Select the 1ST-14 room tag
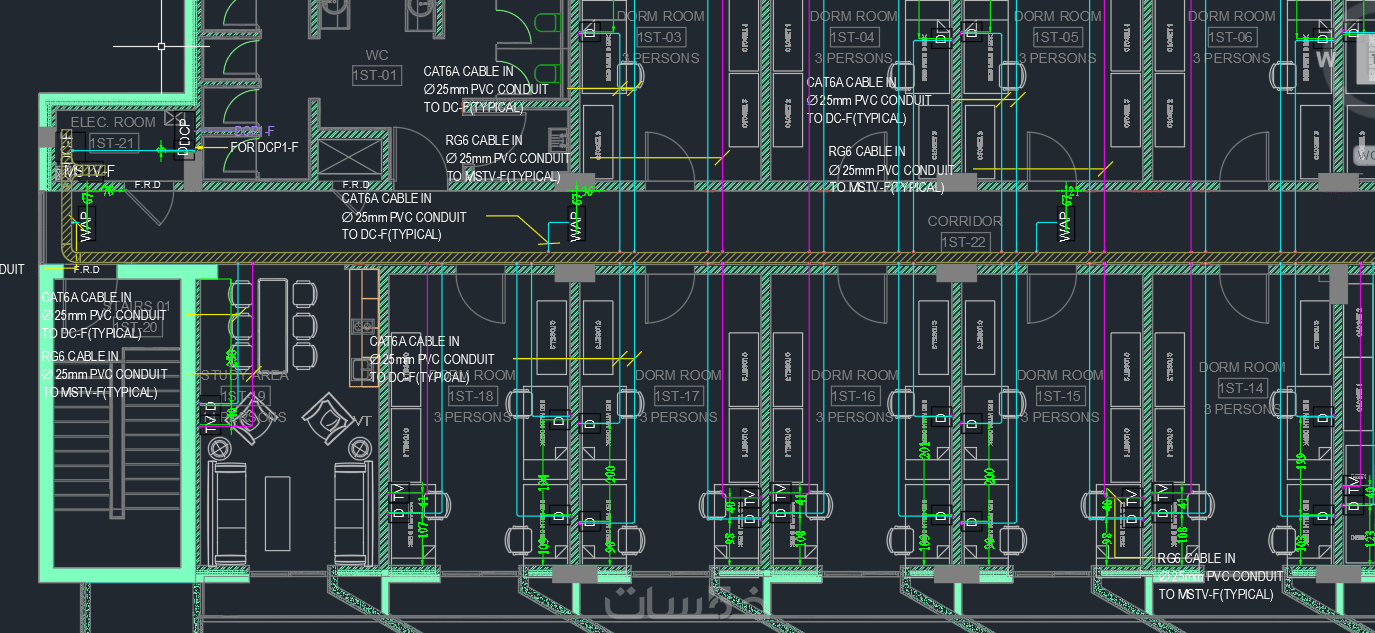This screenshot has width=1375, height=633. click(1241, 388)
